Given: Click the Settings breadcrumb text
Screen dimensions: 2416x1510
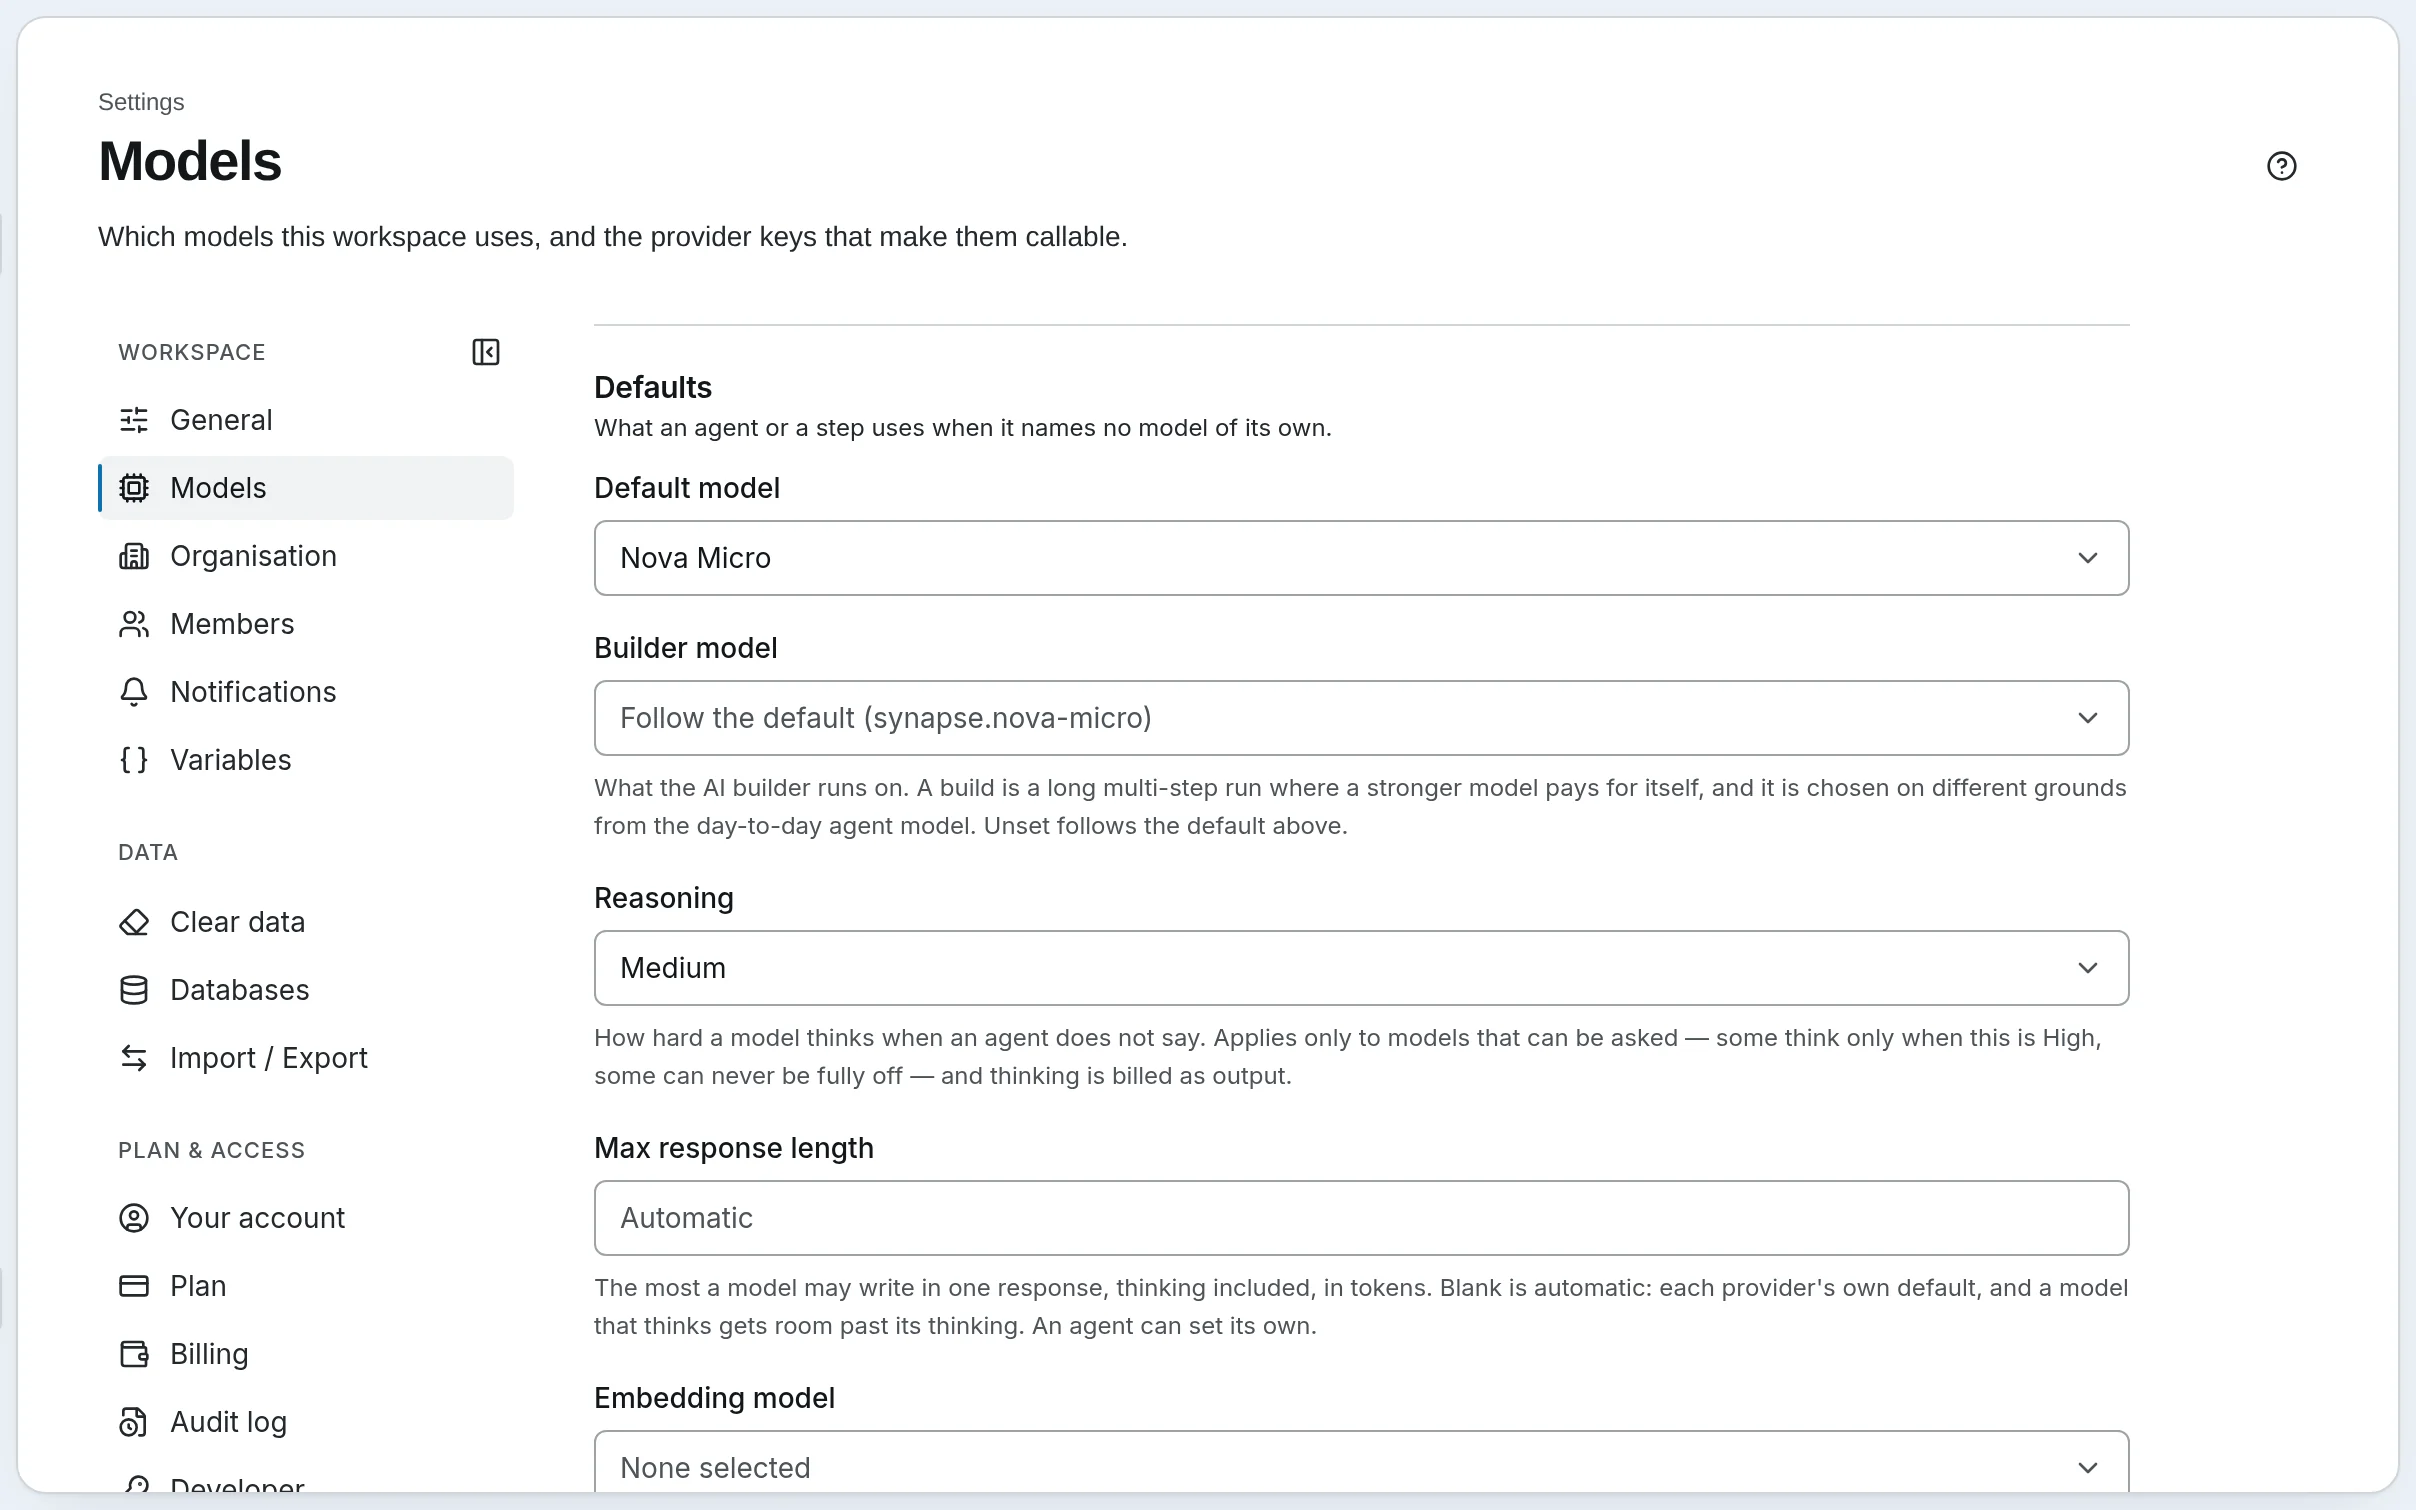Looking at the screenshot, I should pos(141,102).
